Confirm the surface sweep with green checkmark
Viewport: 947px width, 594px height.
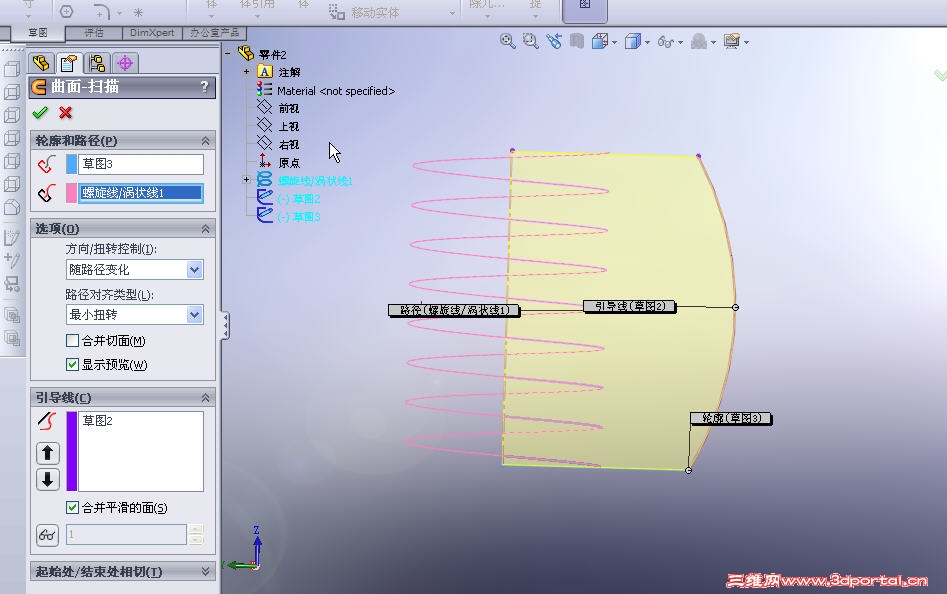point(40,112)
